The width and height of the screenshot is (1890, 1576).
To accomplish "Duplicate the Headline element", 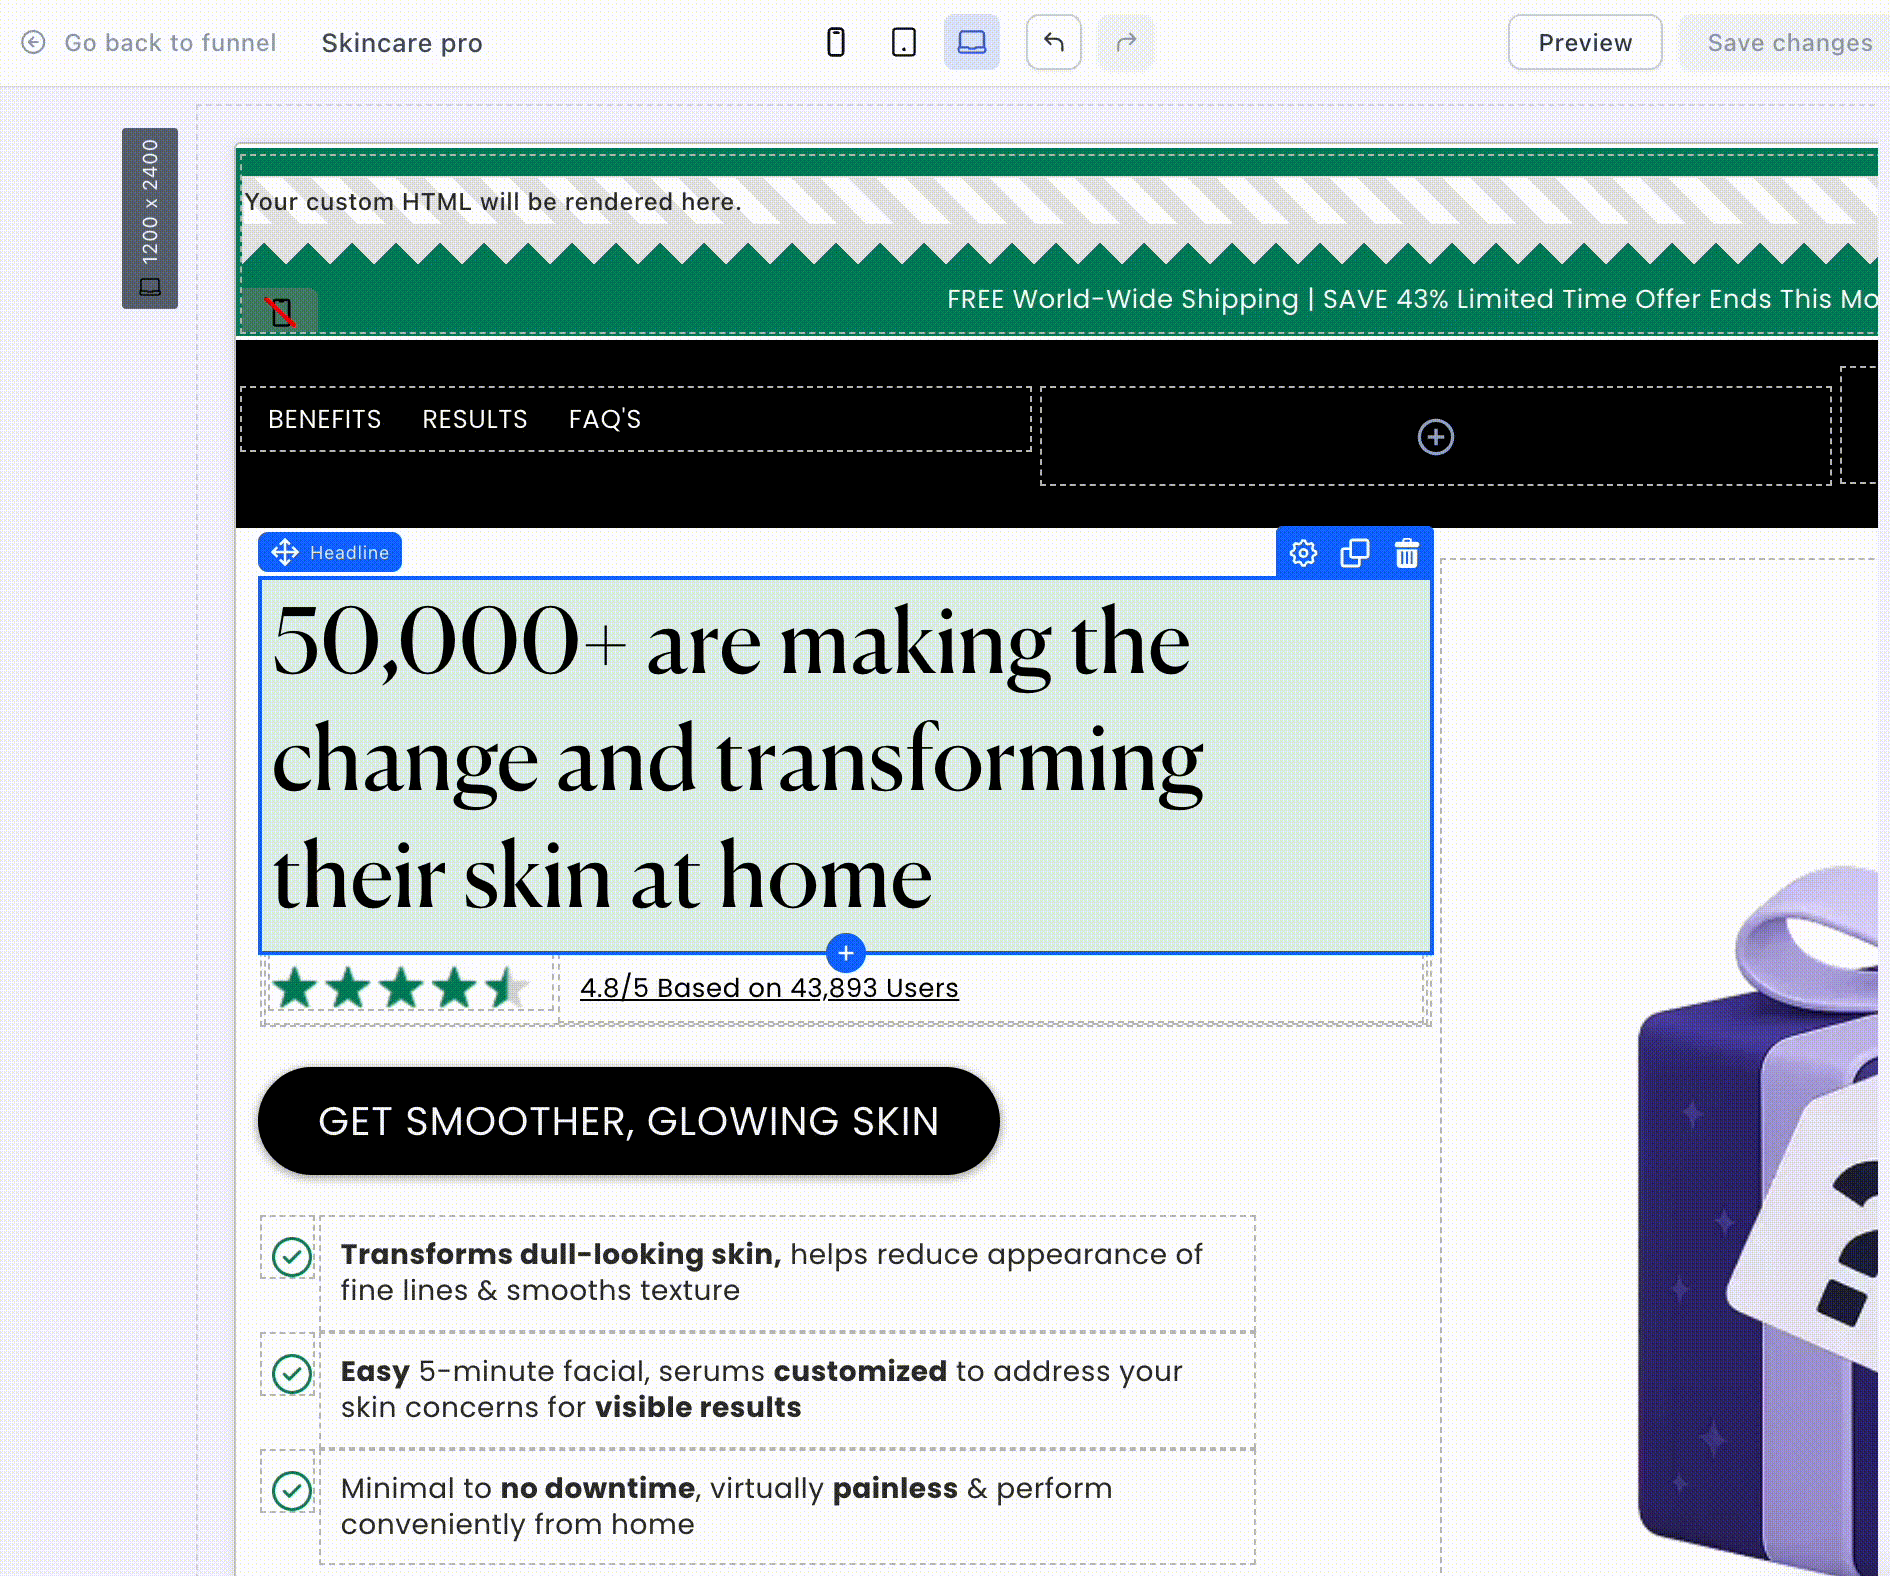I will point(1355,553).
